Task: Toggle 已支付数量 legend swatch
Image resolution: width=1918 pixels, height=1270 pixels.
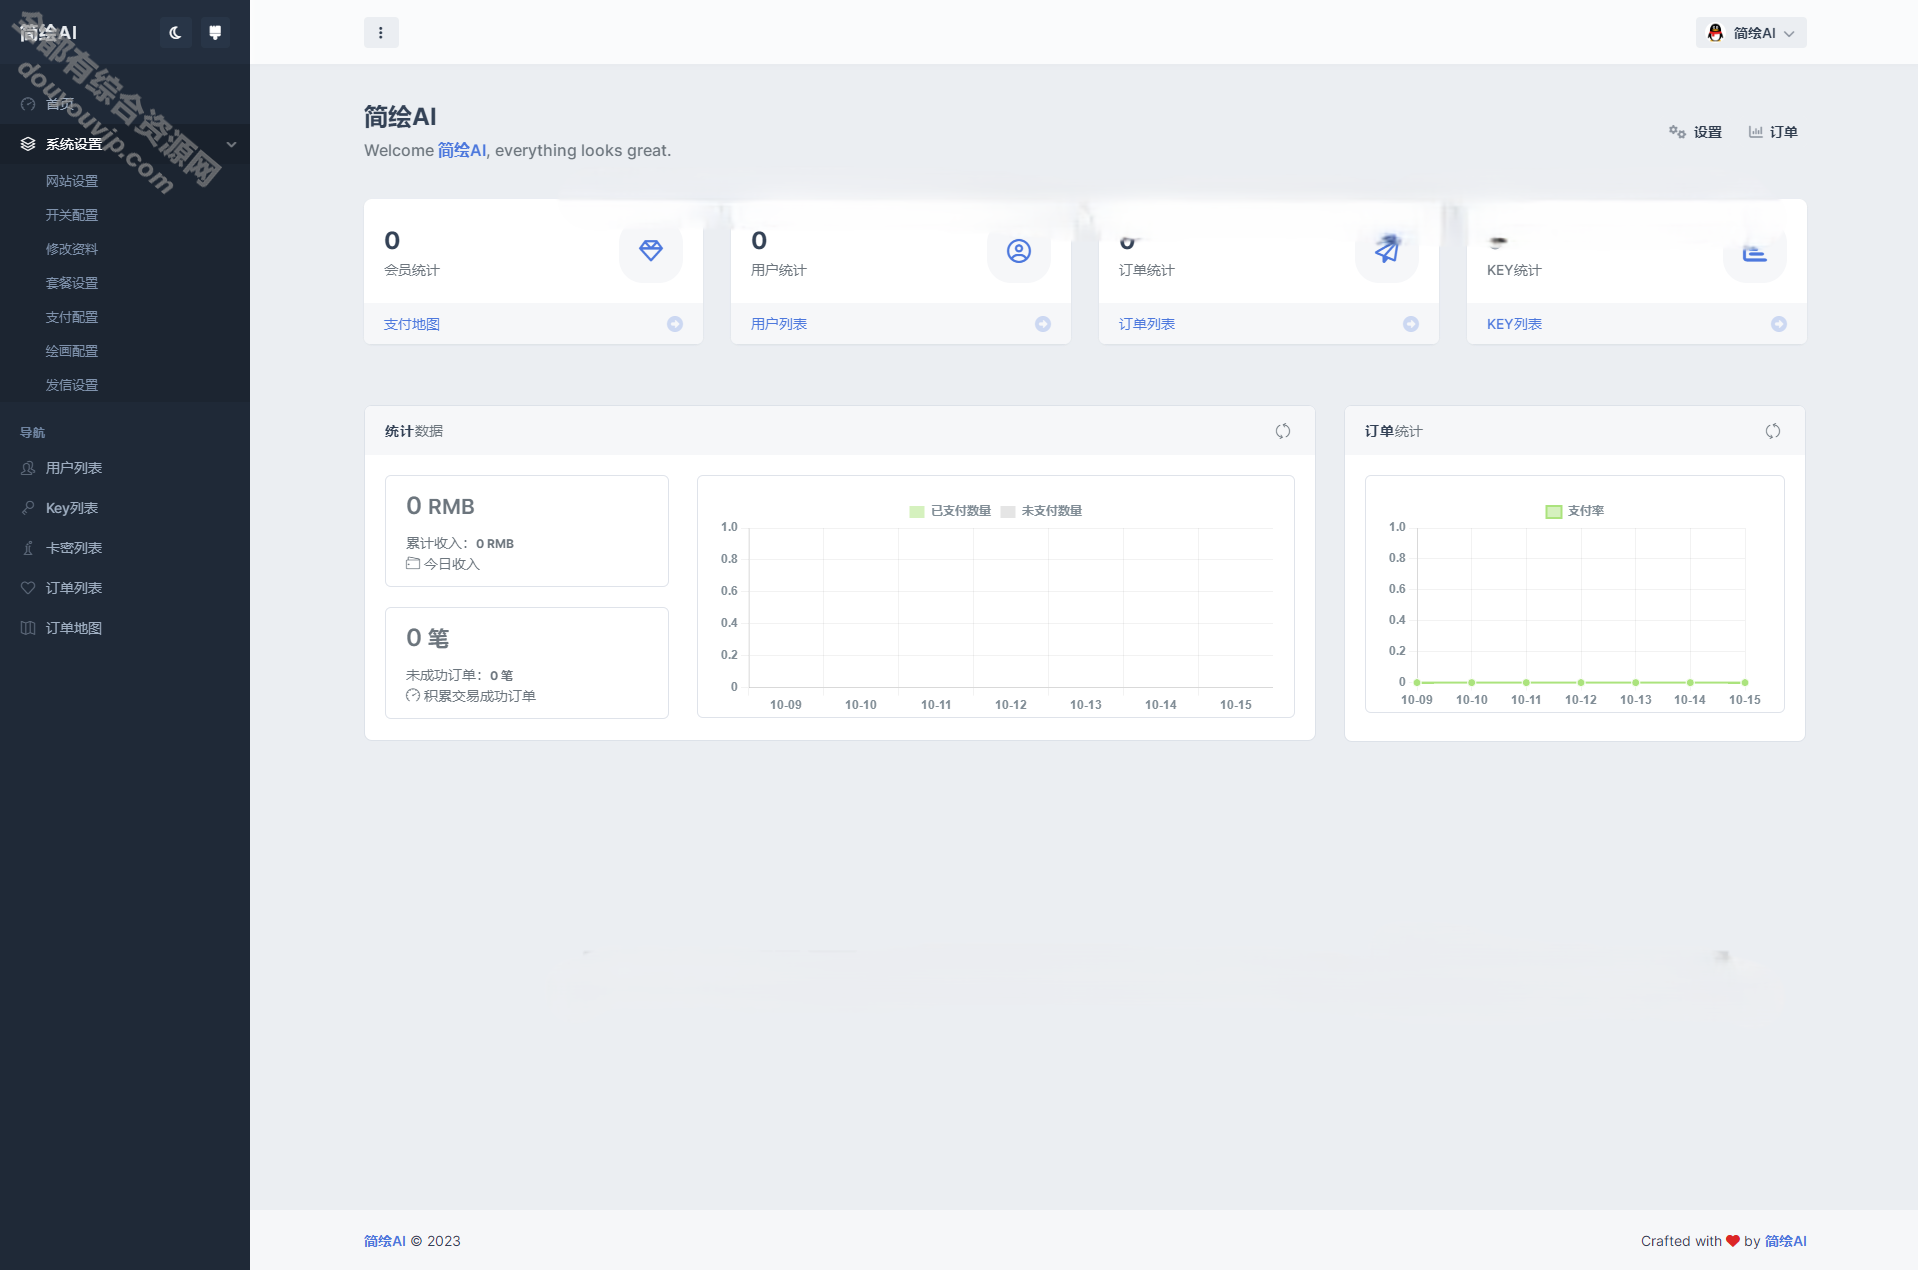Action: (917, 512)
